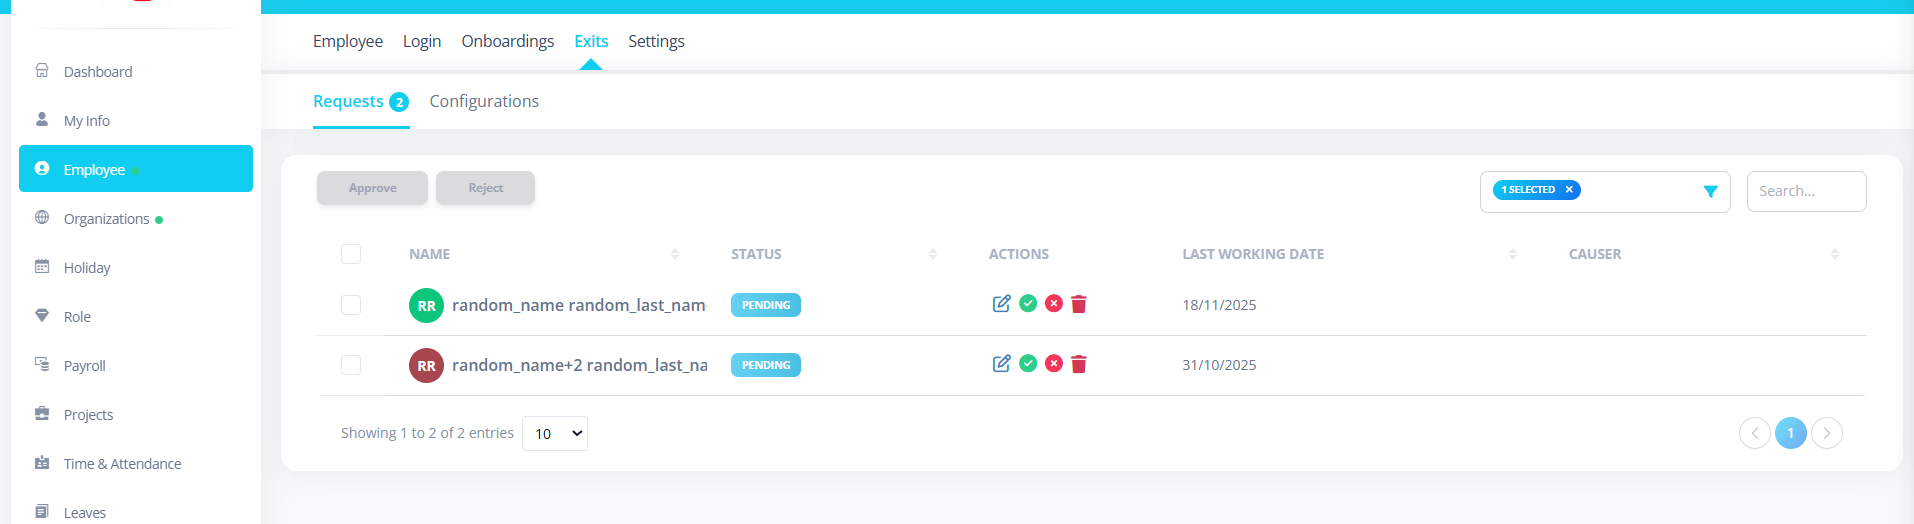Click the Holiday calendar icon

pyautogui.click(x=42, y=266)
